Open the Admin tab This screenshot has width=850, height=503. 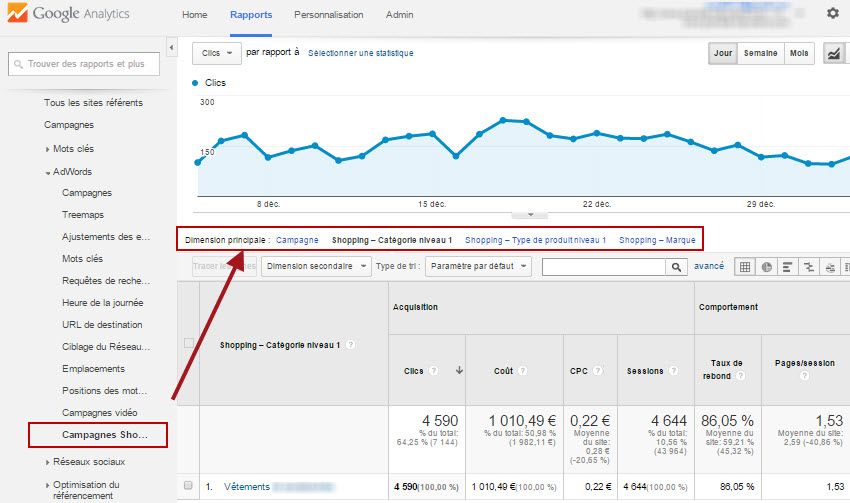point(400,15)
